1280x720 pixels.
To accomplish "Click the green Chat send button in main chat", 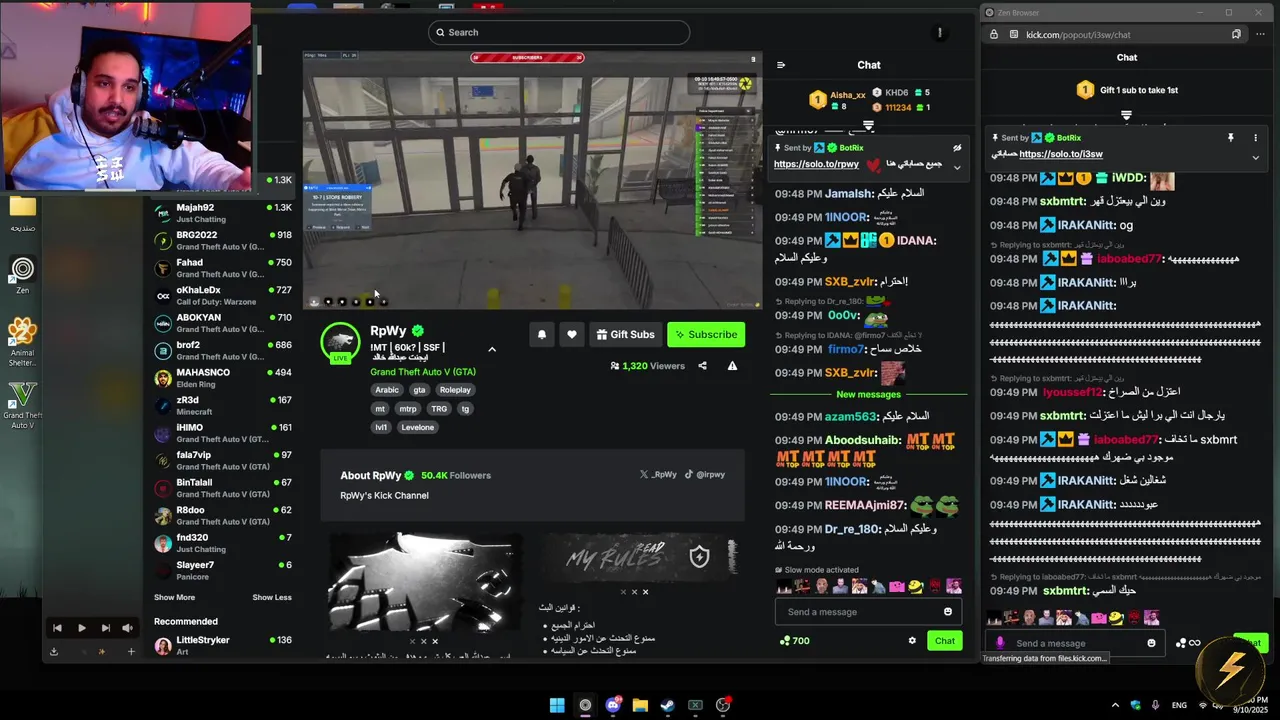I will [945, 641].
